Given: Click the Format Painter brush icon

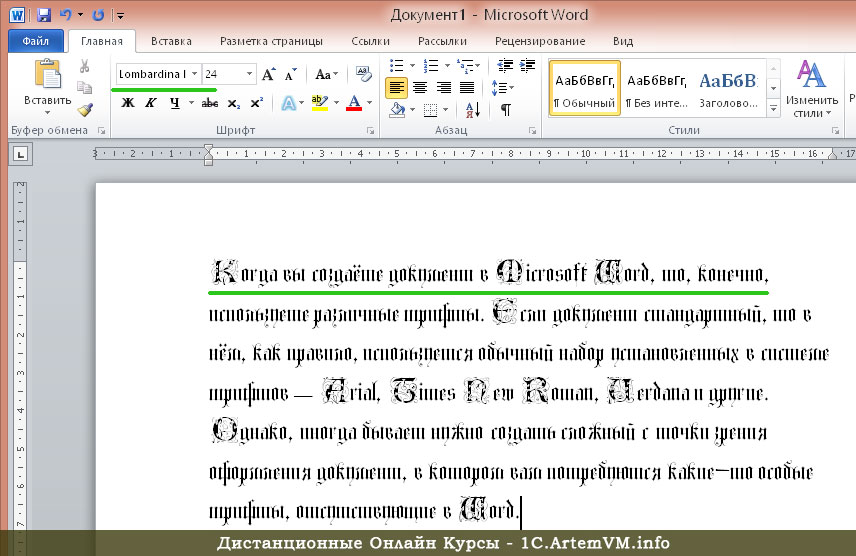Looking at the screenshot, I should pos(85,109).
